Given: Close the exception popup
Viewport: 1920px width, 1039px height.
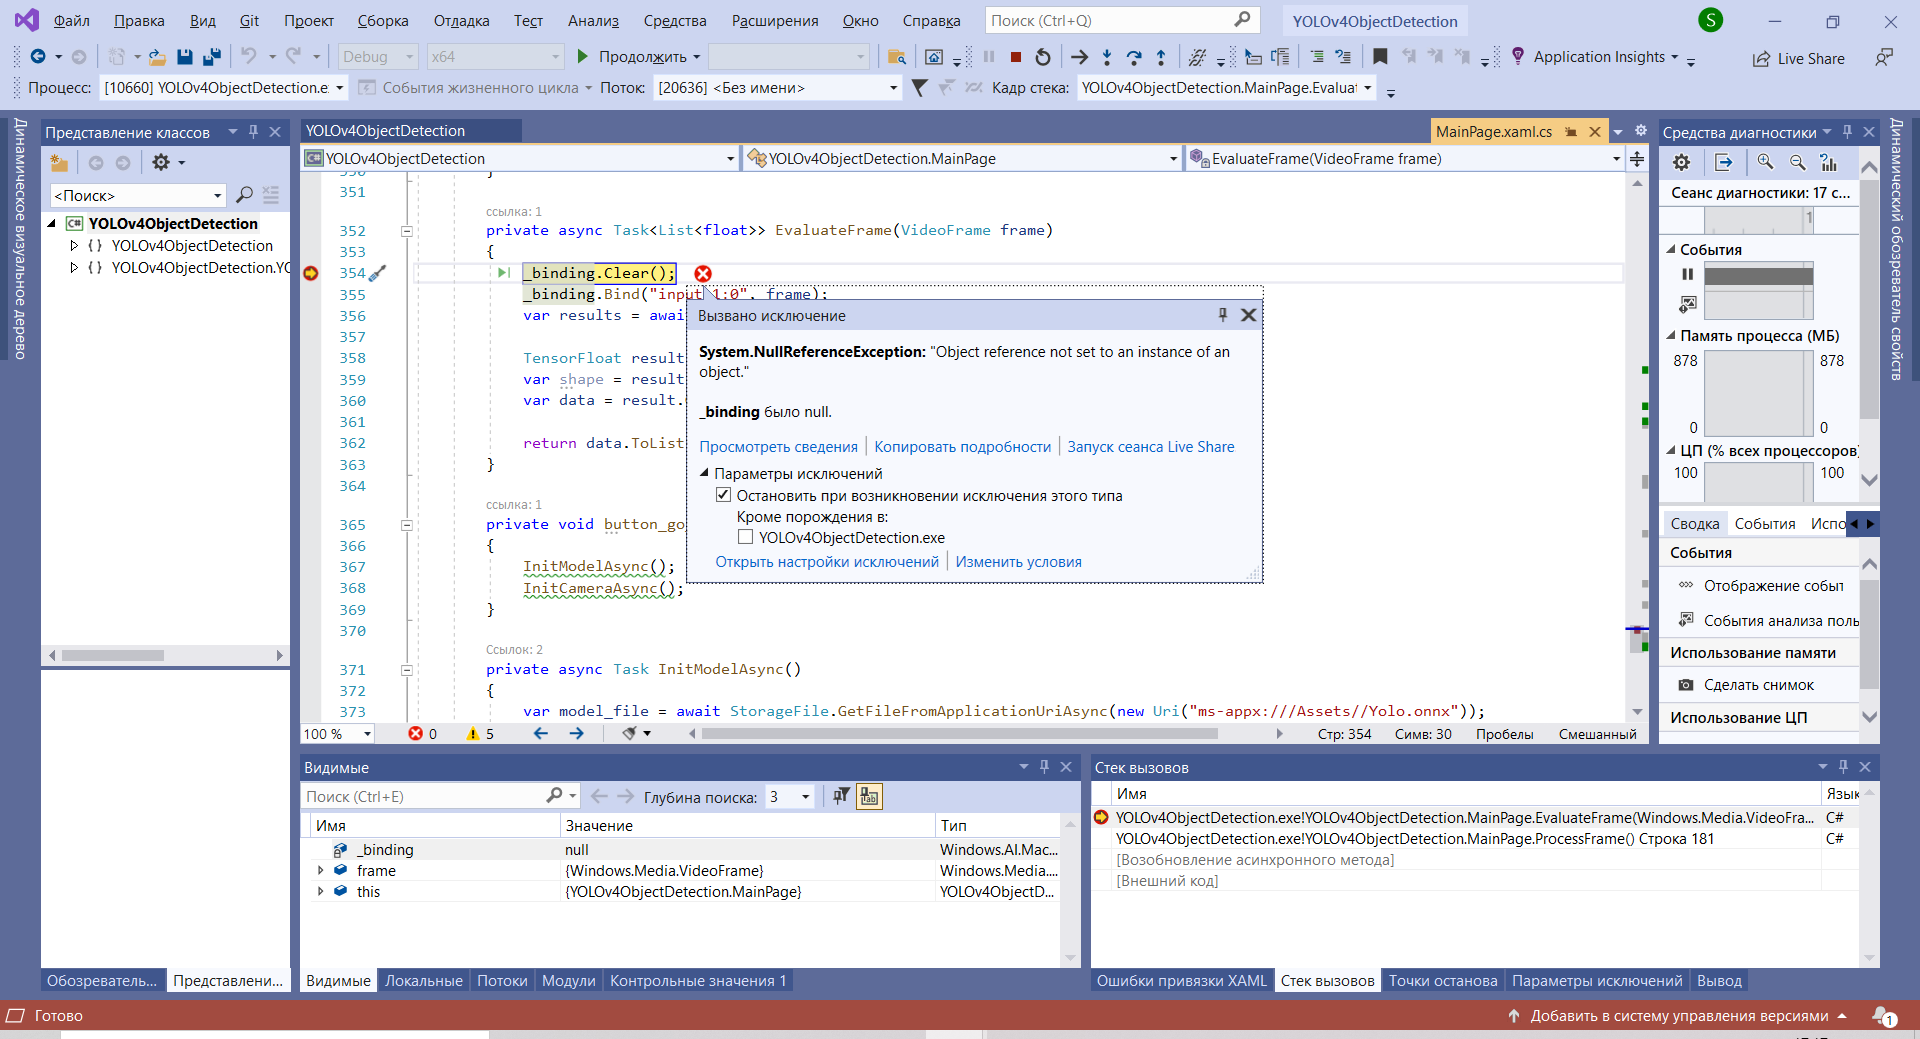Looking at the screenshot, I should [1249, 315].
